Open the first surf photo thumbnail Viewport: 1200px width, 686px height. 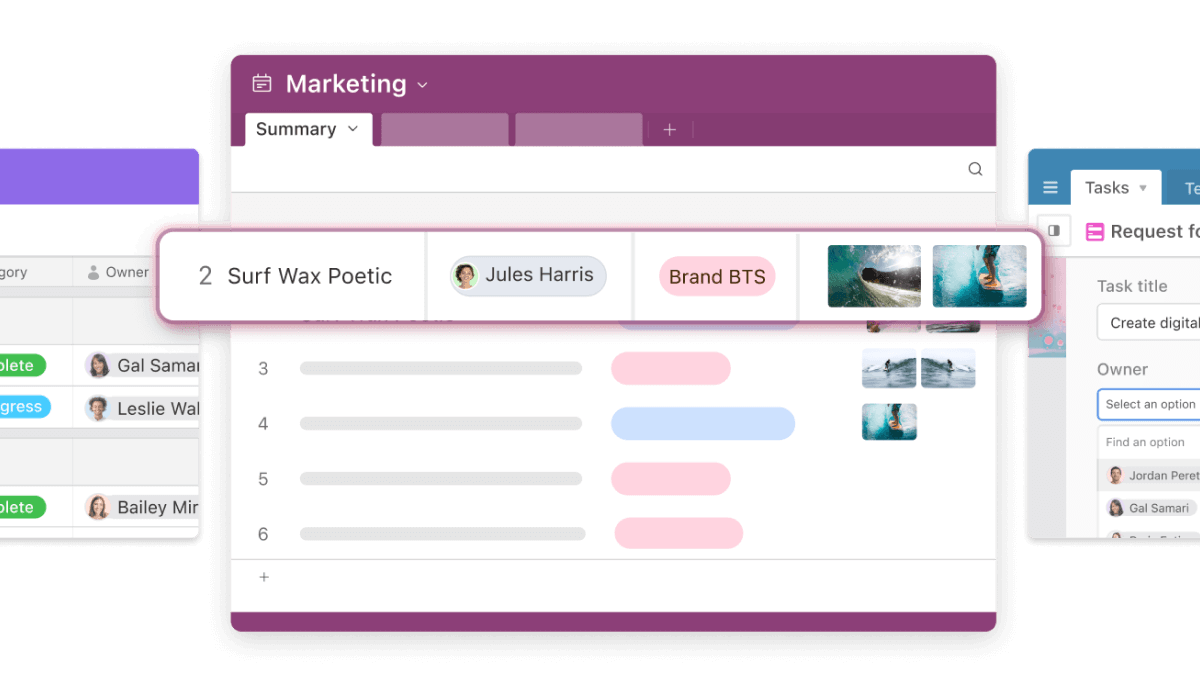874,276
